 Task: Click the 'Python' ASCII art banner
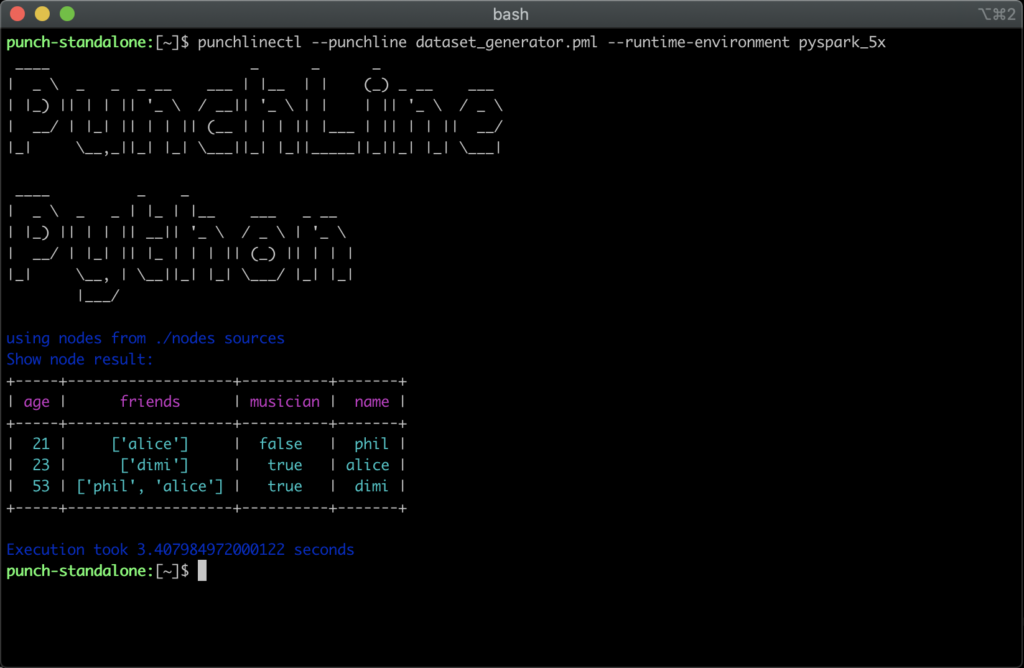[180, 246]
